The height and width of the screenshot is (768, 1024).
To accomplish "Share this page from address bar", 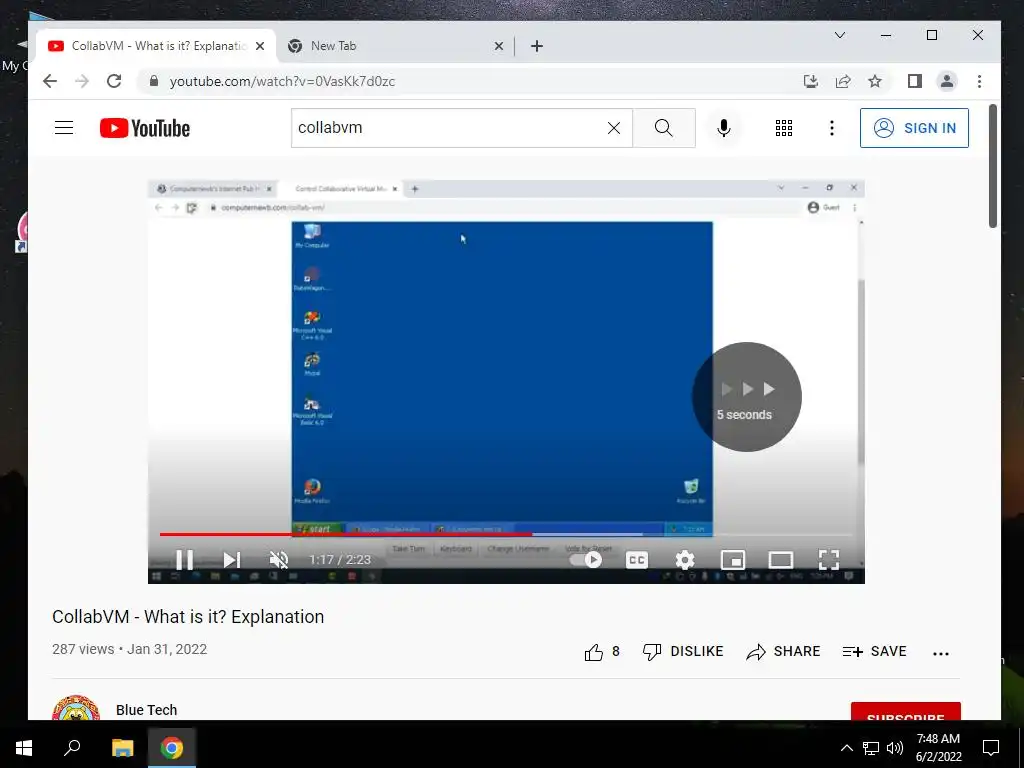I will [843, 81].
